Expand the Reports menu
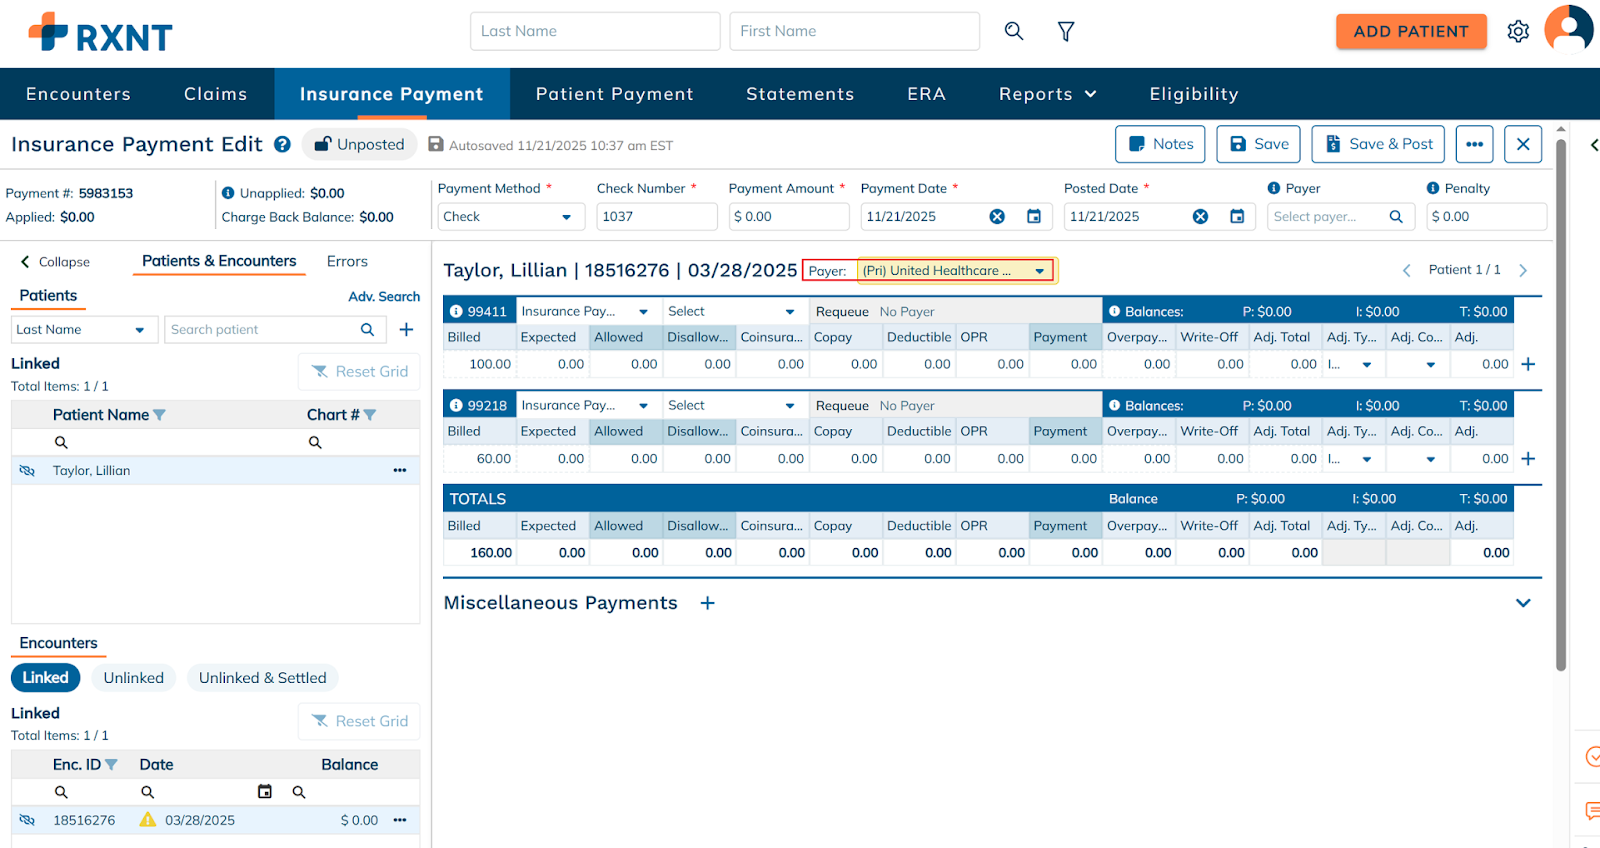The height and width of the screenshot is (848, 1600). pyautogui.click(x=1047, y=94)
